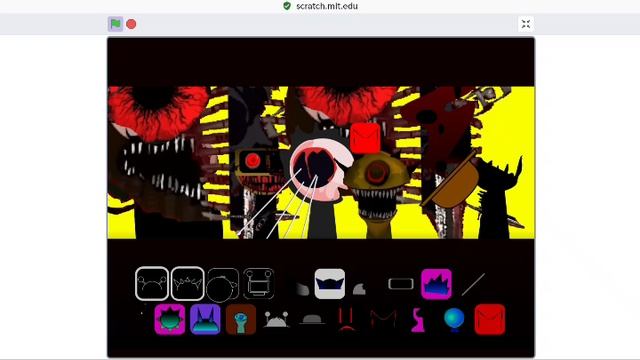
Task: Select the gray bowler-hat shaped icon
Action: 312,319
